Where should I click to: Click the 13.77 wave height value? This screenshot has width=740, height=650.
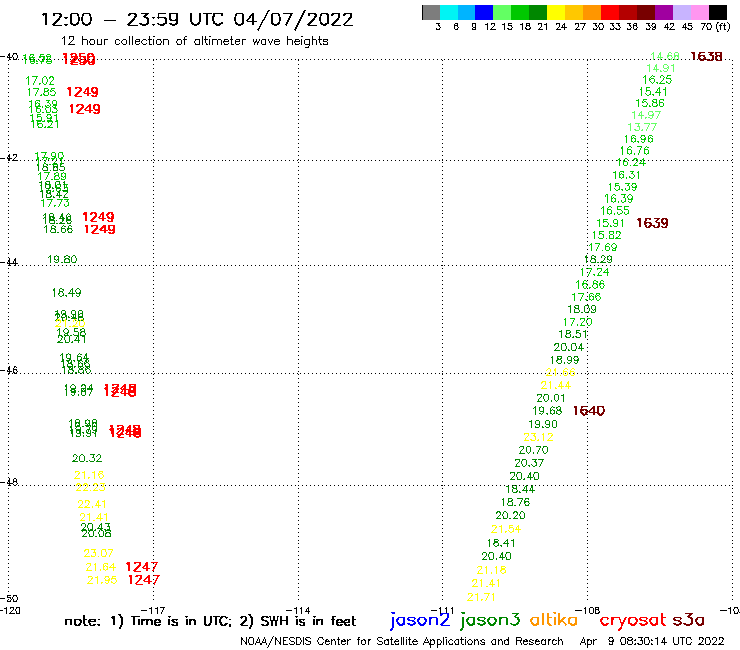point(642,127)
